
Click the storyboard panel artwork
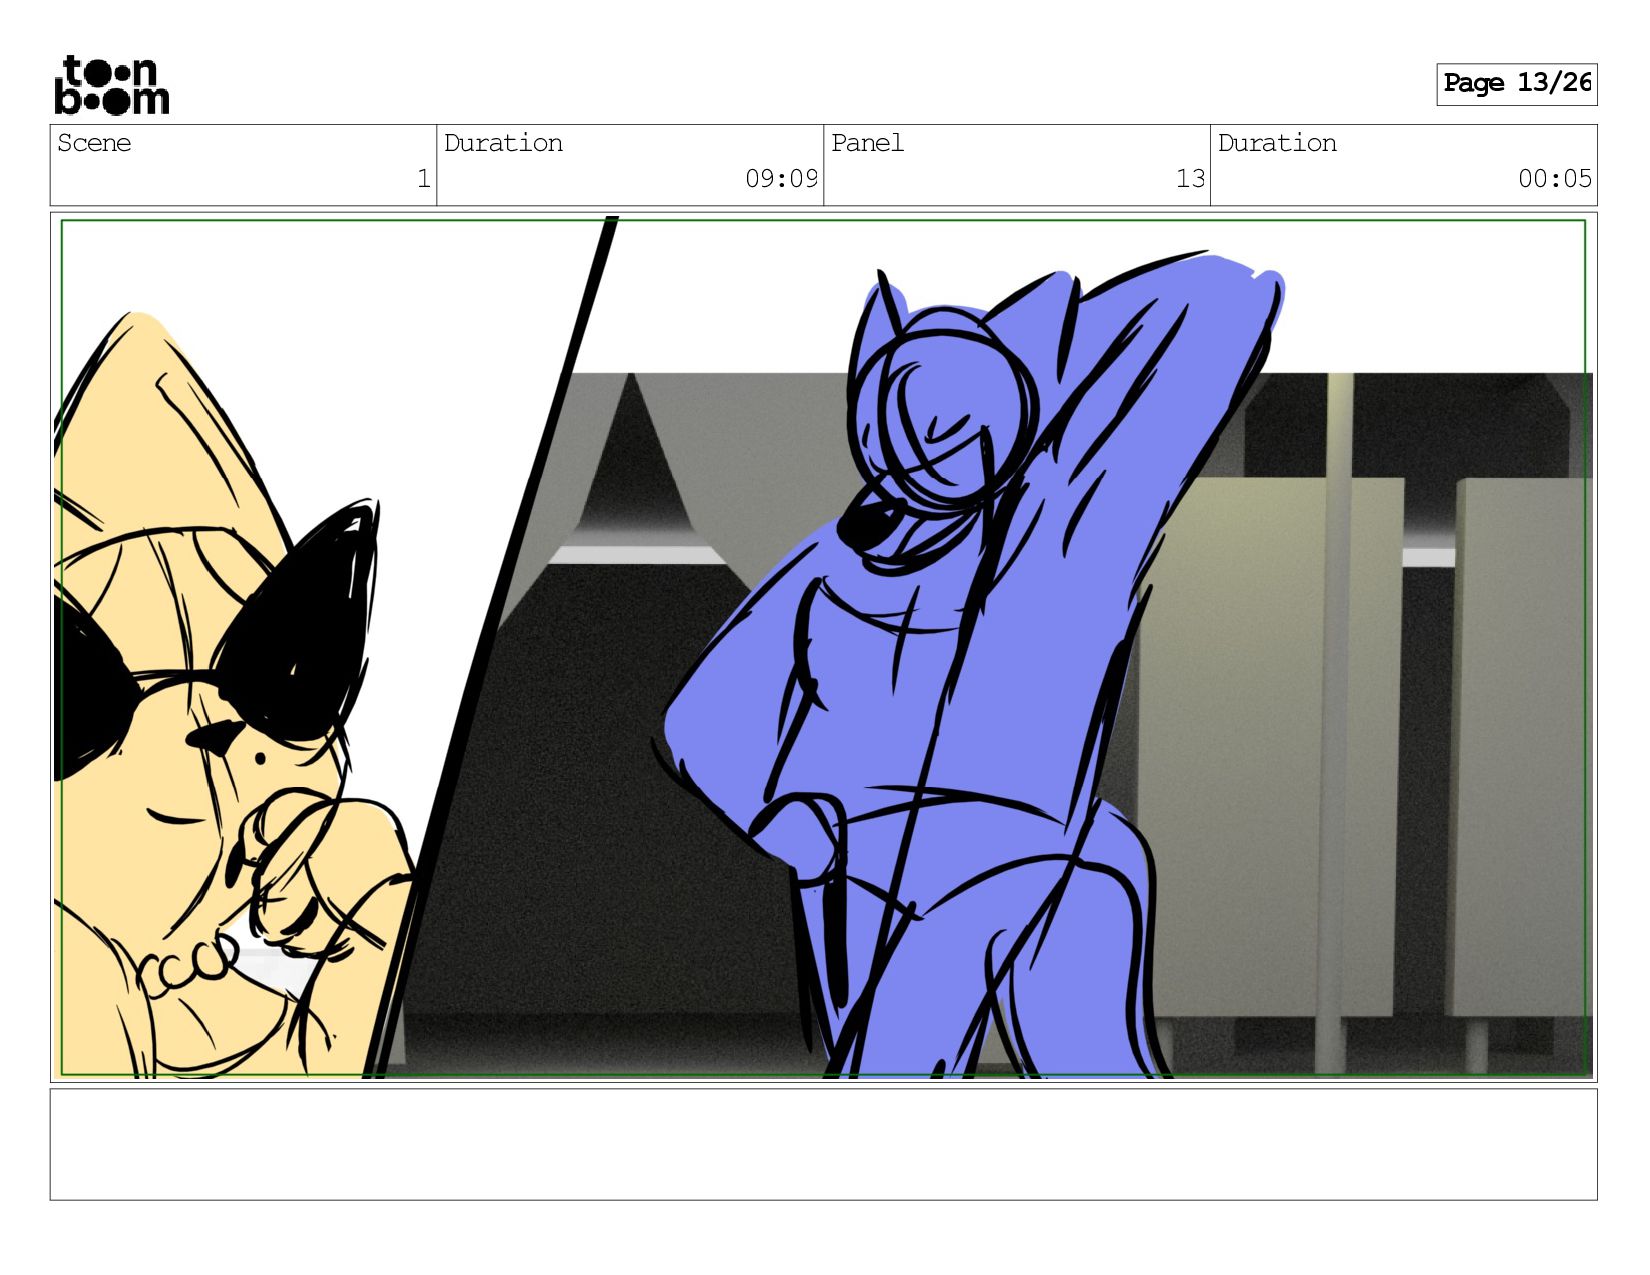tap(823, 647)
